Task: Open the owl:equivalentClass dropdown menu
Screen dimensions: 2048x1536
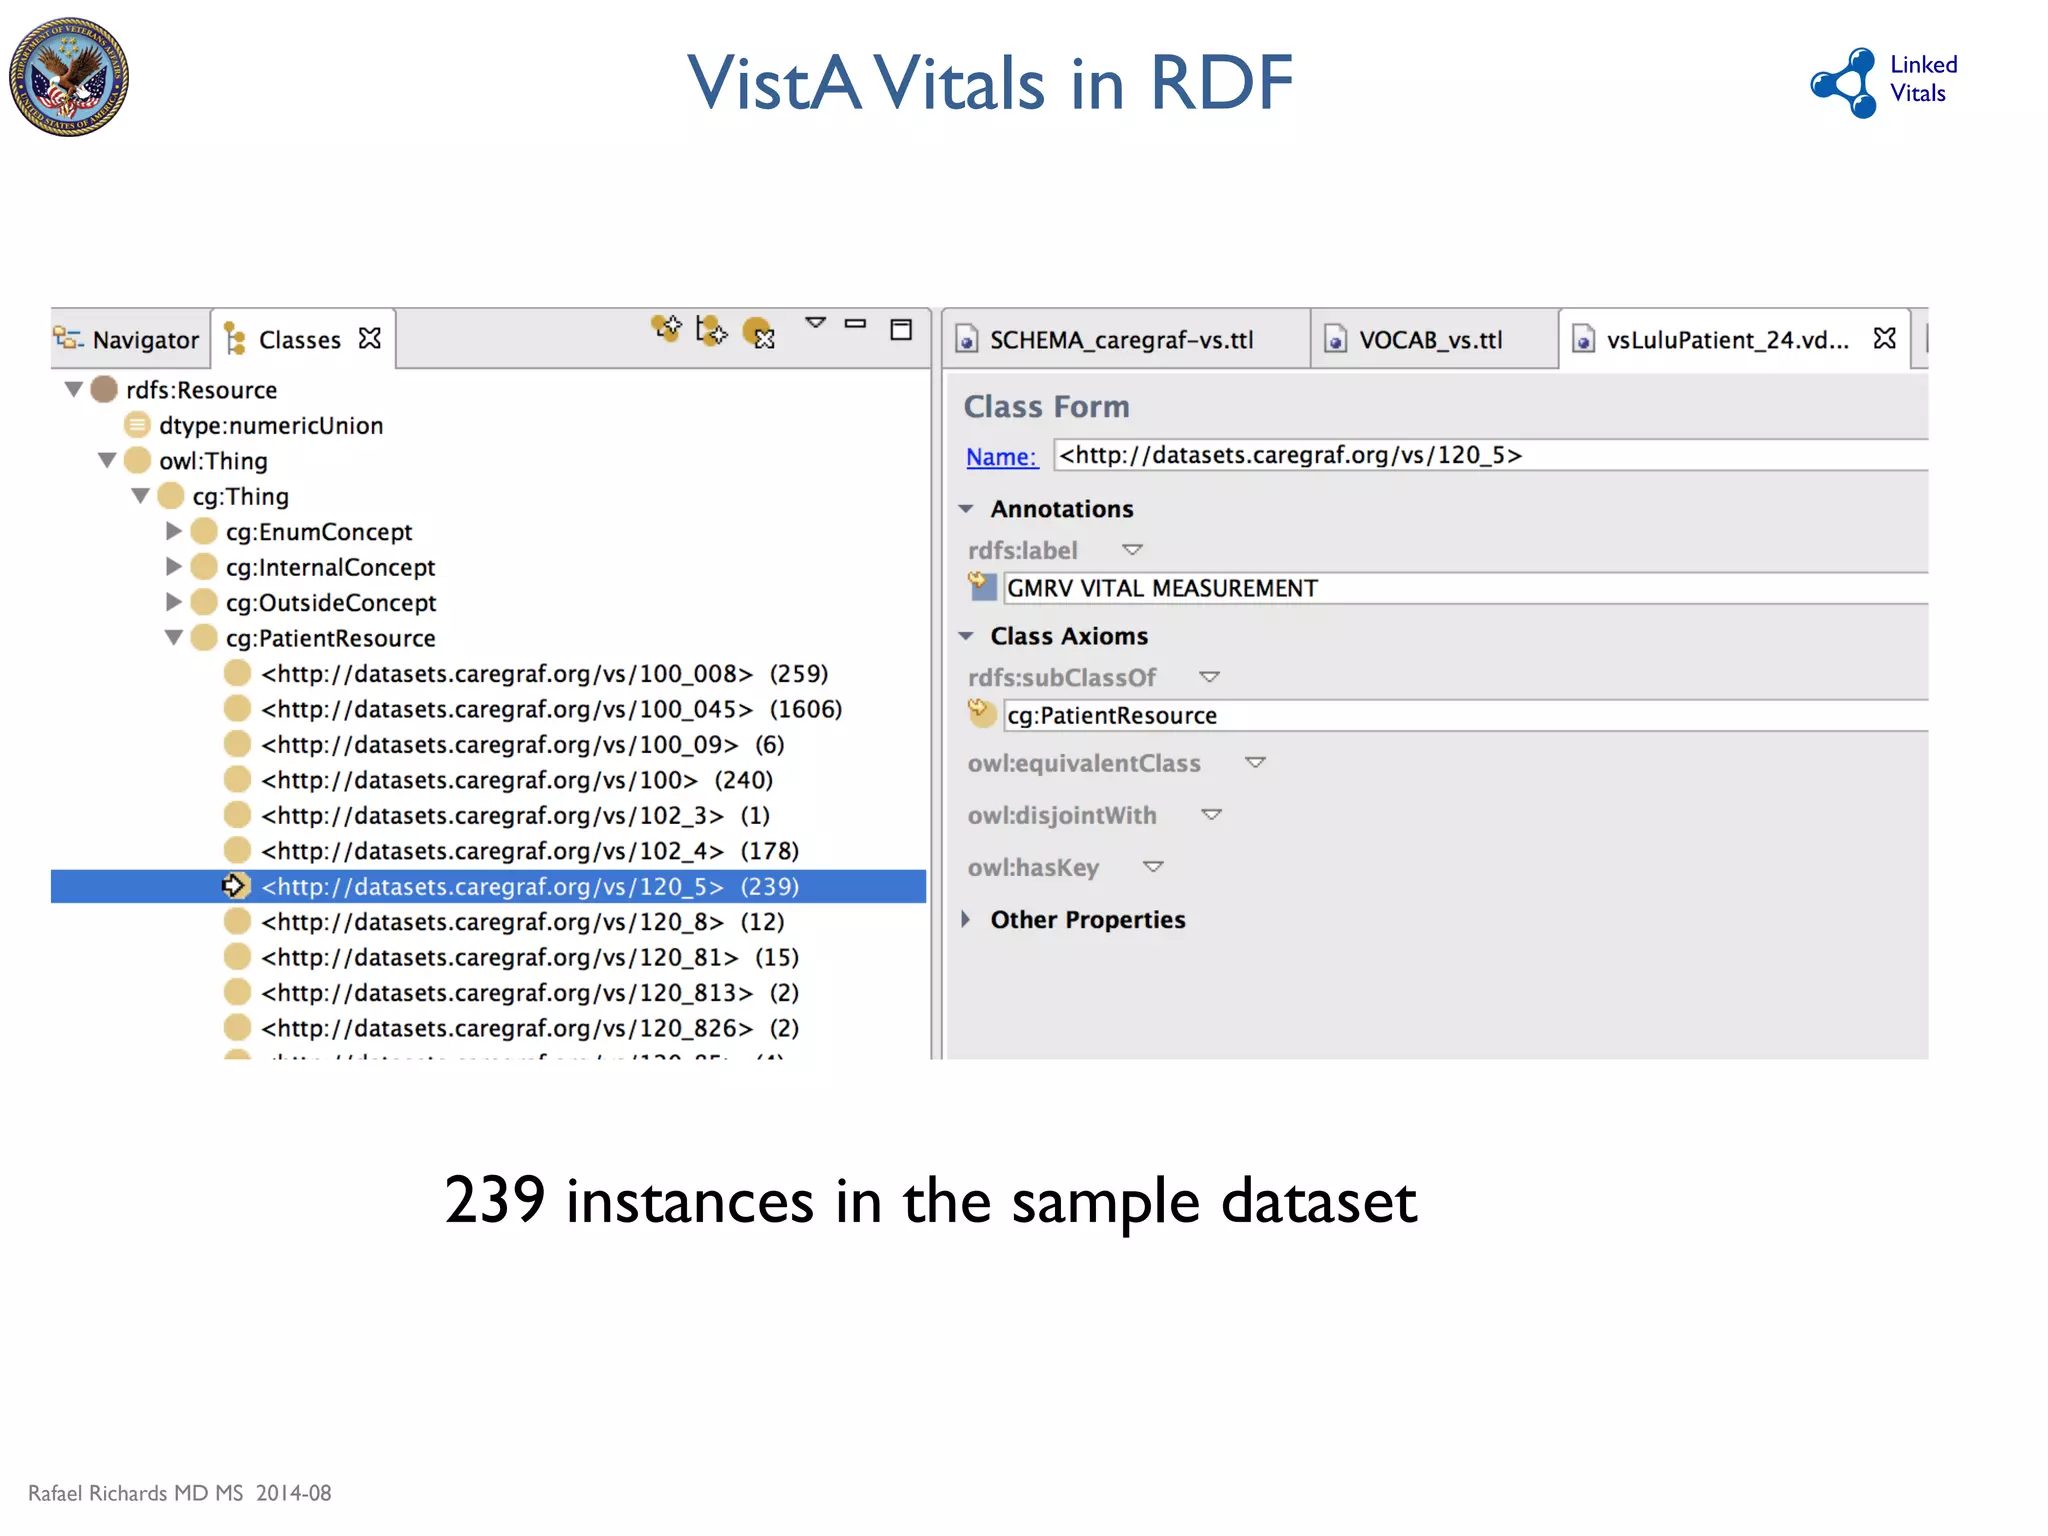Action: tap(1255, 763)
